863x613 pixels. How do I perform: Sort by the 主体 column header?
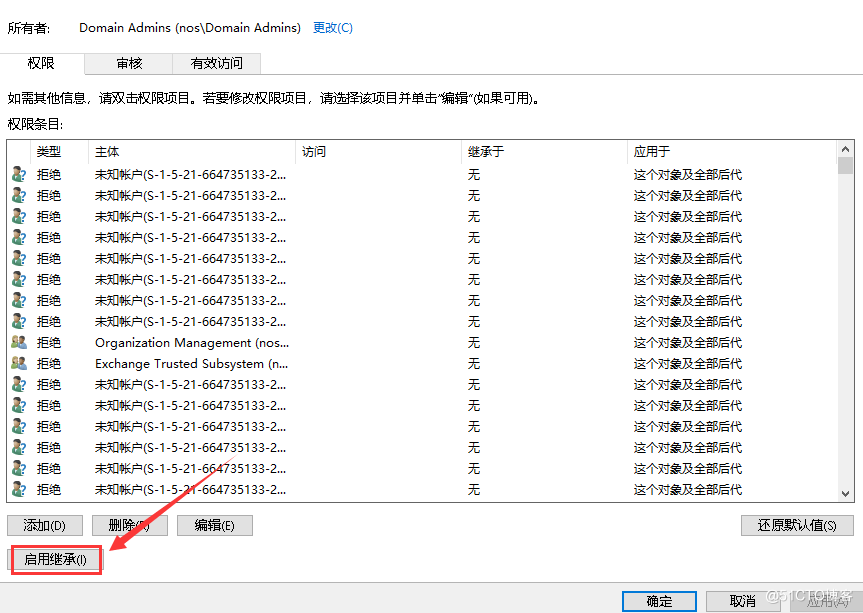click(192, 152)
